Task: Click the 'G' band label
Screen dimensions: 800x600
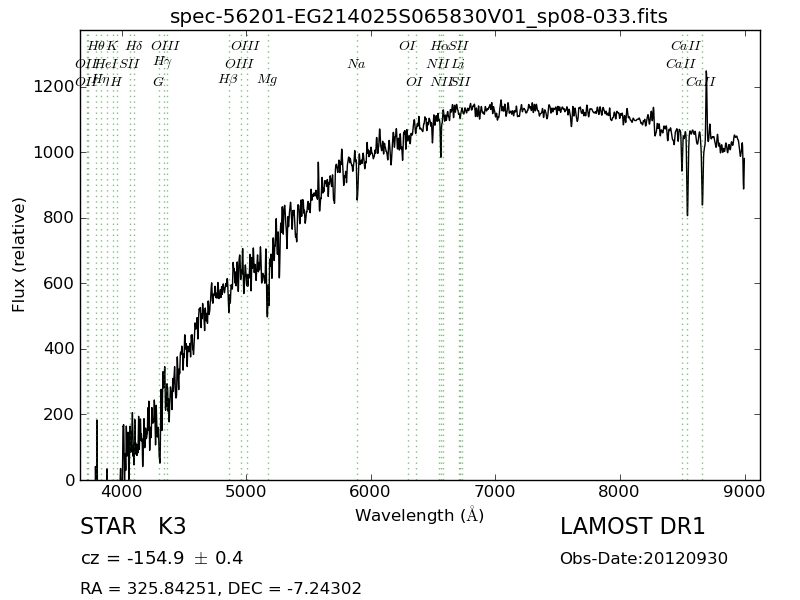Action: tap(159, 82)
